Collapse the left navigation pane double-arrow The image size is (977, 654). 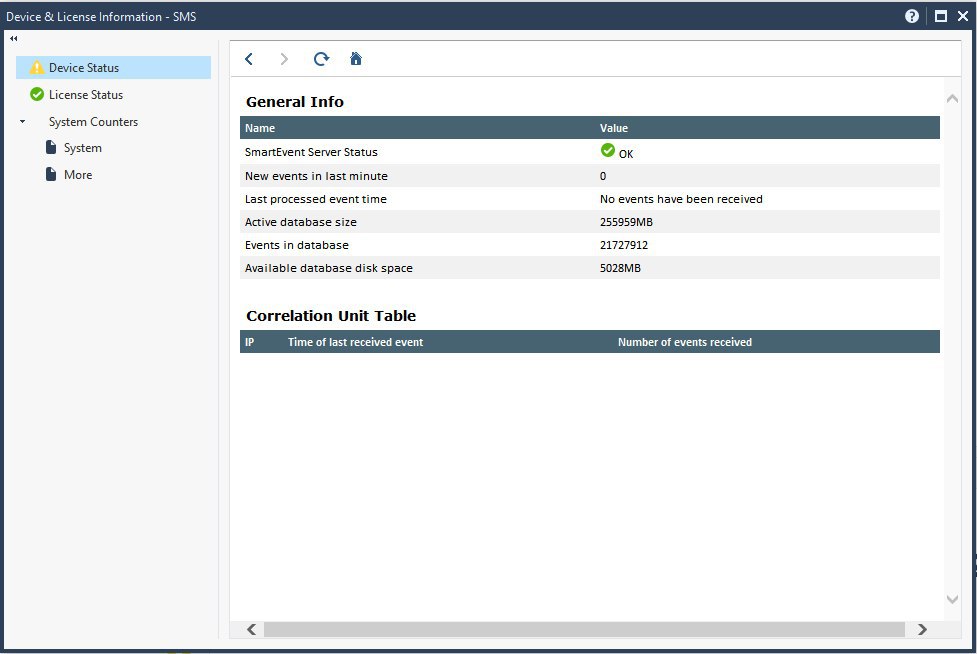pos(14,39)
